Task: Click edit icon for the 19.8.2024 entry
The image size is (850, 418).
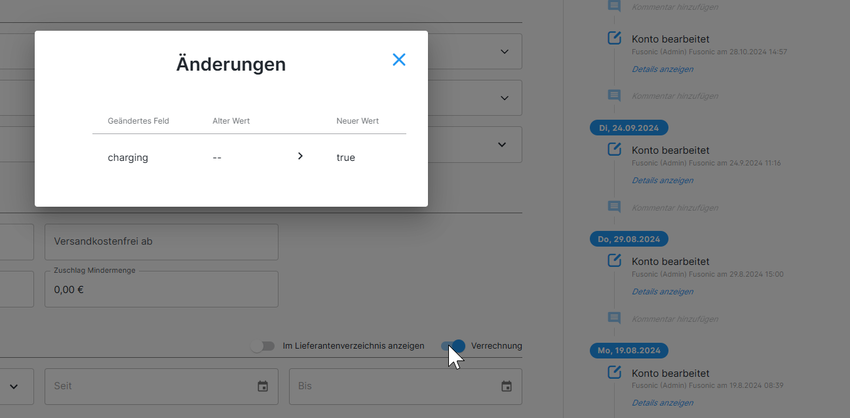Action: point(614,372)
